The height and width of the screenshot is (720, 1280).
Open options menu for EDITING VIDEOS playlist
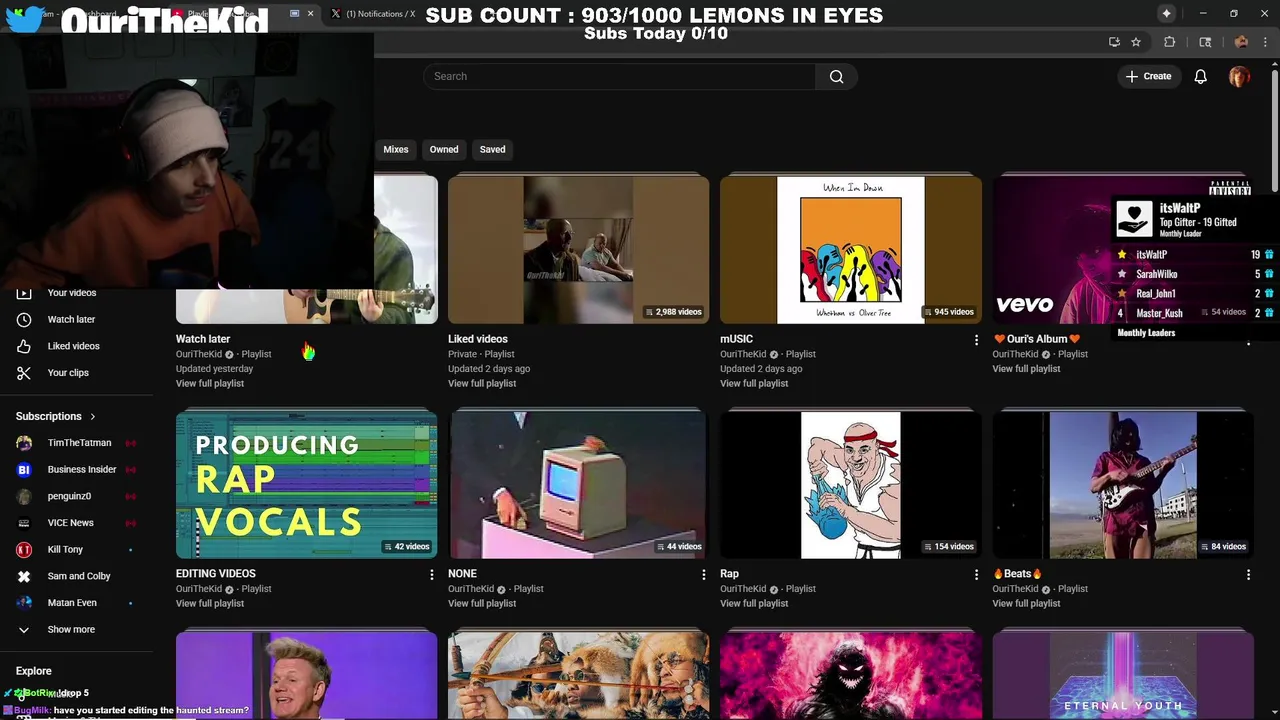click(x=432, y=575)
